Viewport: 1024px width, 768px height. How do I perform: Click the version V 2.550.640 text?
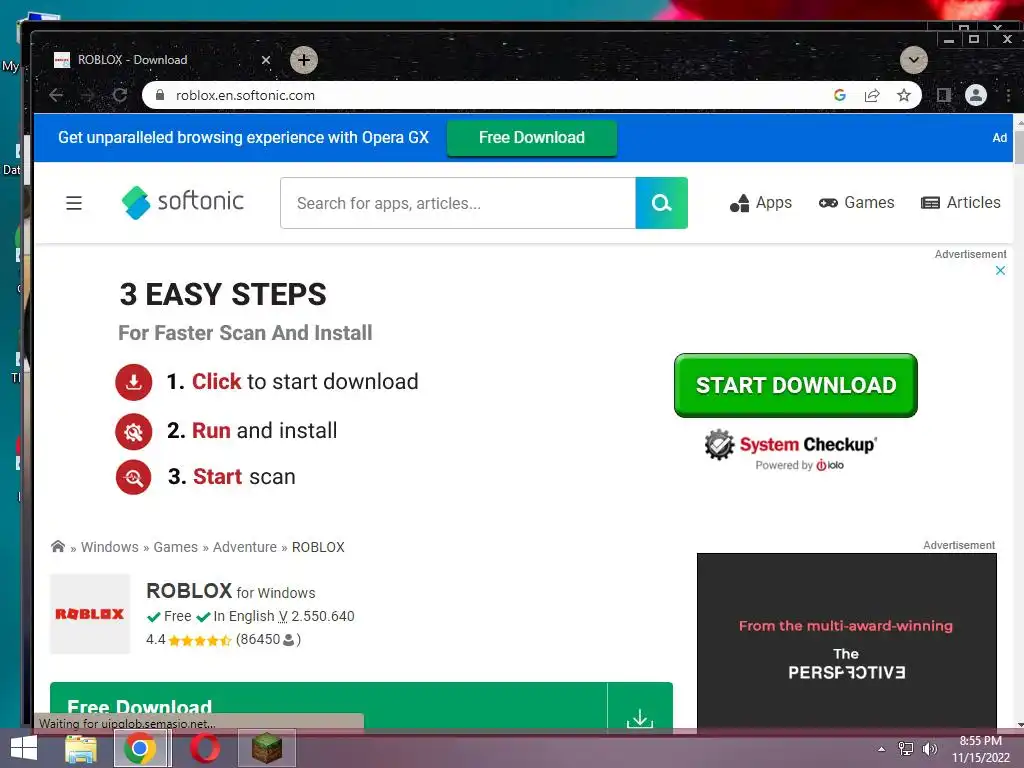click(317, 616)
